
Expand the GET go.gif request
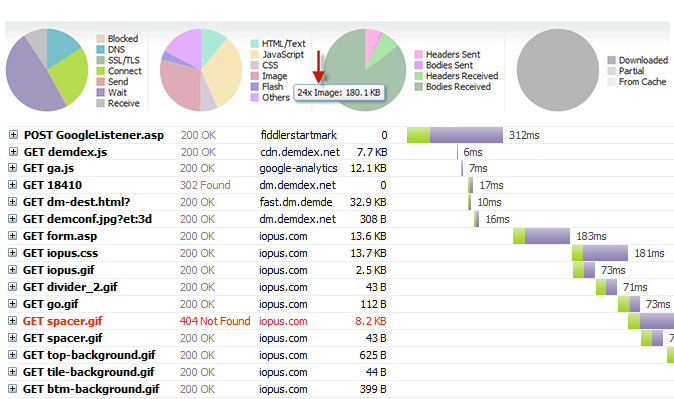point(12,304)
